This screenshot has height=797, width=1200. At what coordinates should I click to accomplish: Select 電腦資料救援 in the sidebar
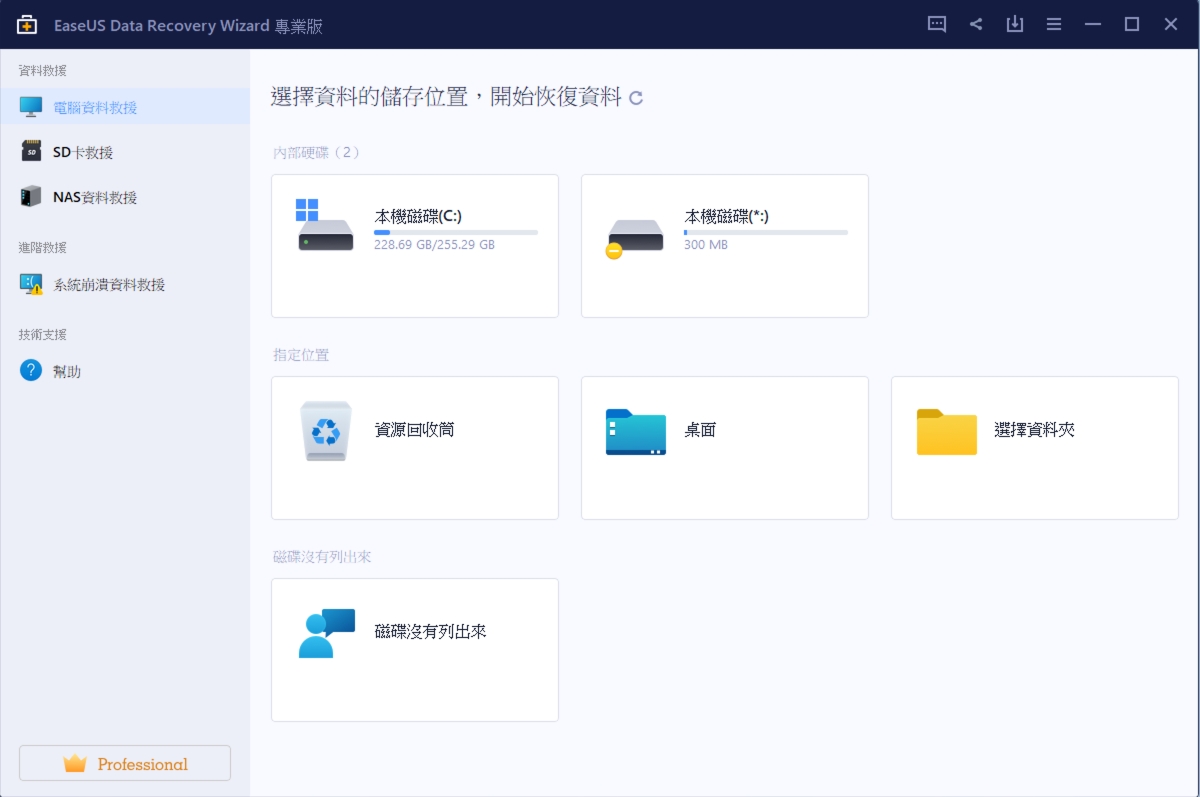pos(95,107)
